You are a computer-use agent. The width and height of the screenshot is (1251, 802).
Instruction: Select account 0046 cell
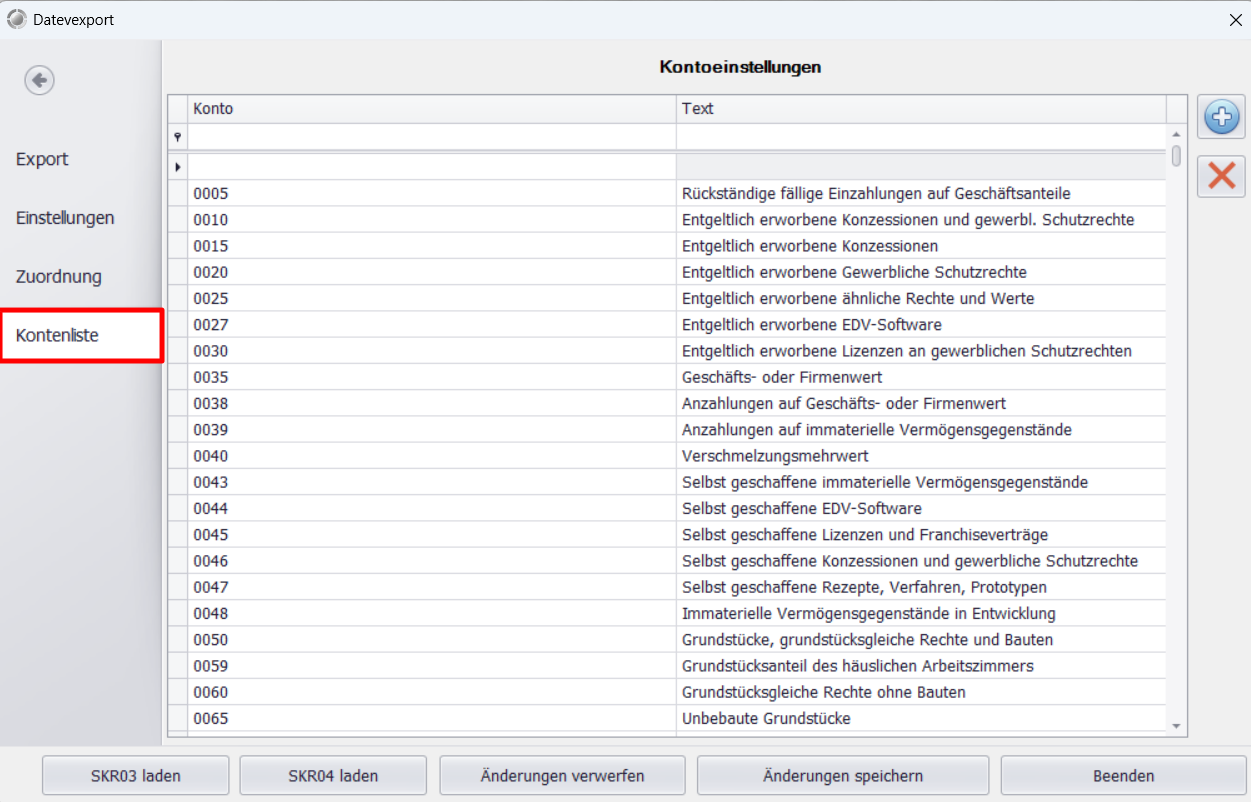pyautogui.click(x=432, y=561)
